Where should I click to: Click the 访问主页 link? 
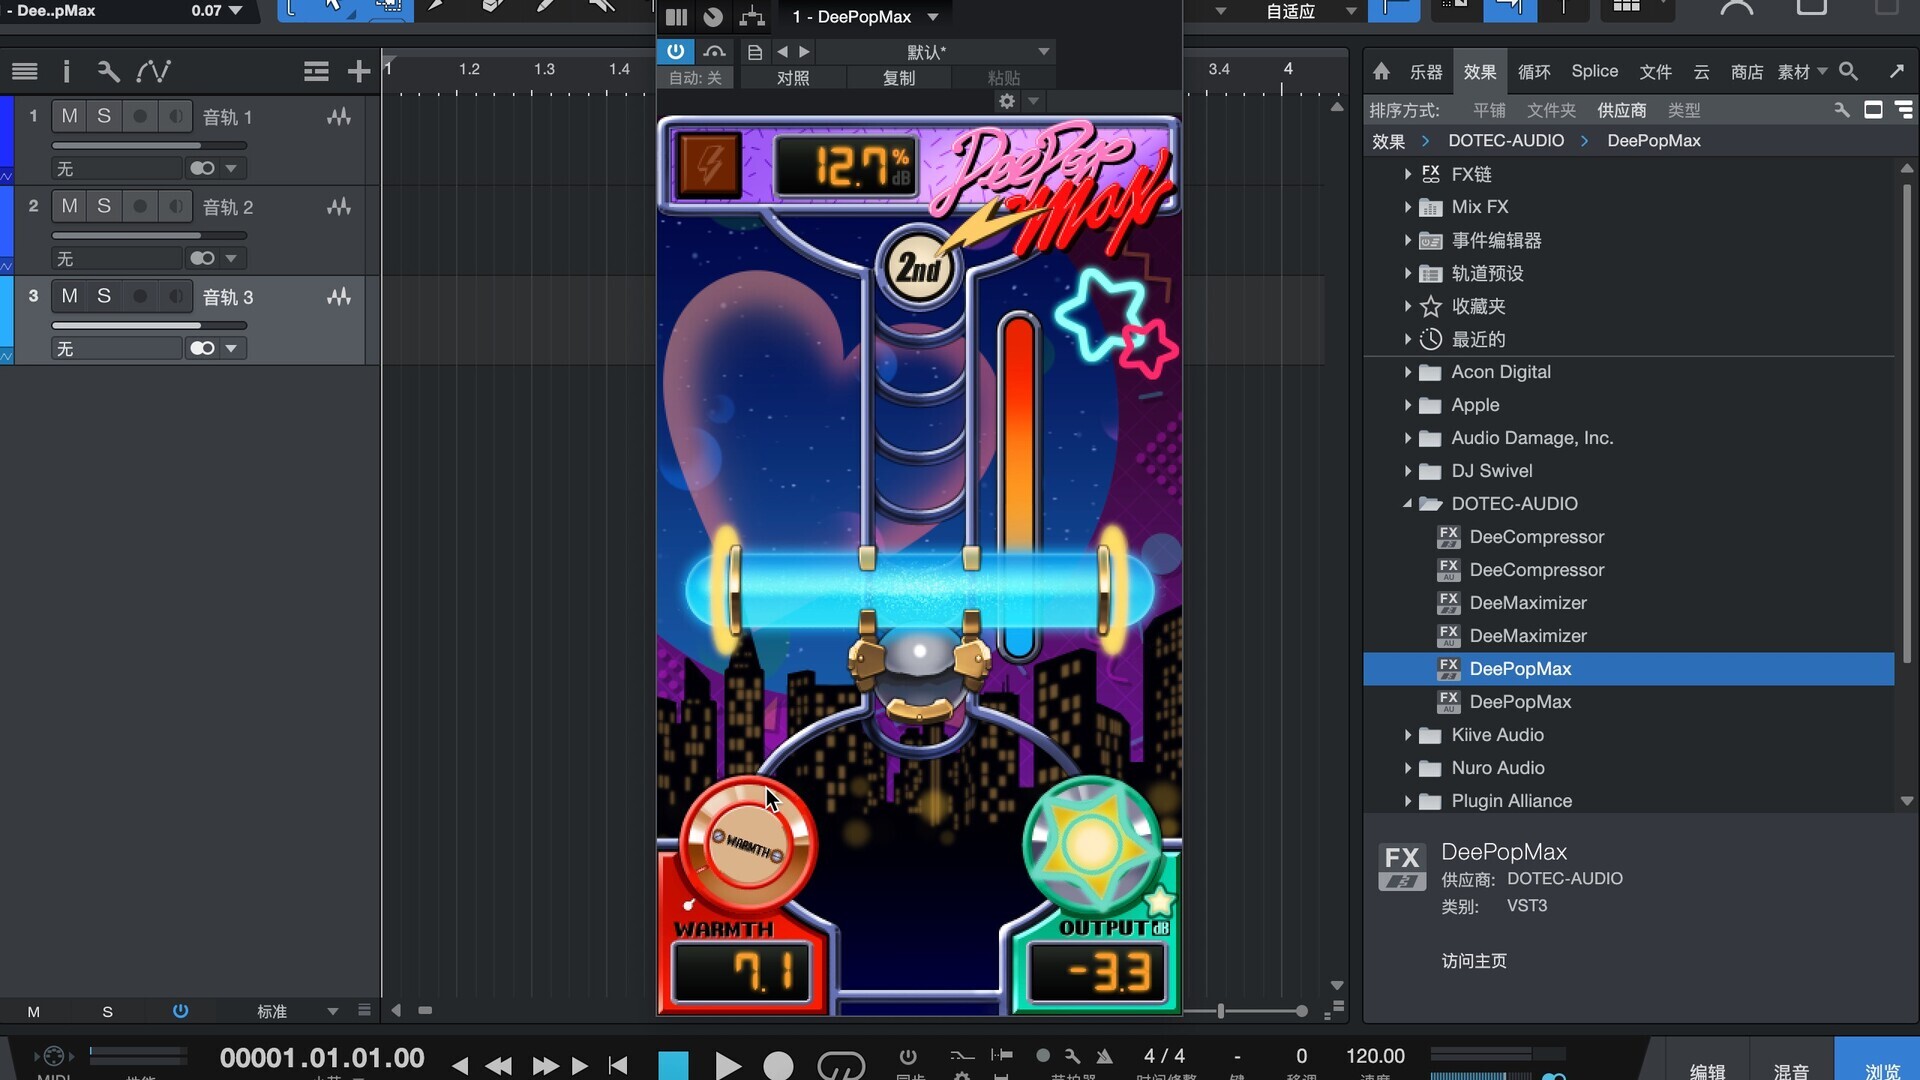point(1474,961)
